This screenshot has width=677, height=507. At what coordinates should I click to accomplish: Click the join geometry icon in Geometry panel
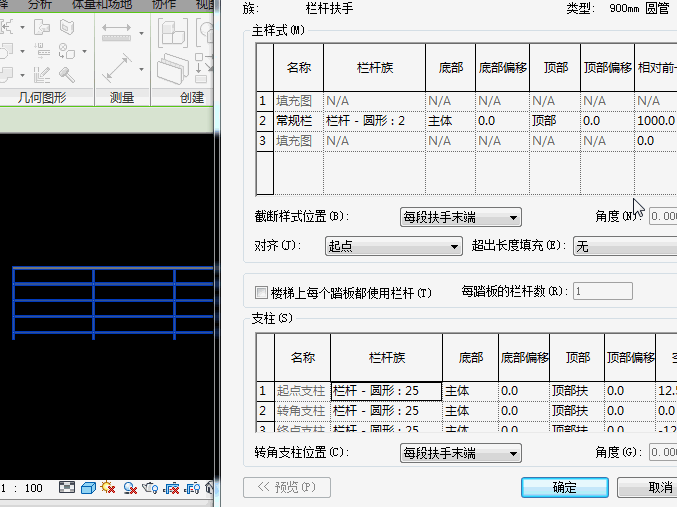coord(6,75)
